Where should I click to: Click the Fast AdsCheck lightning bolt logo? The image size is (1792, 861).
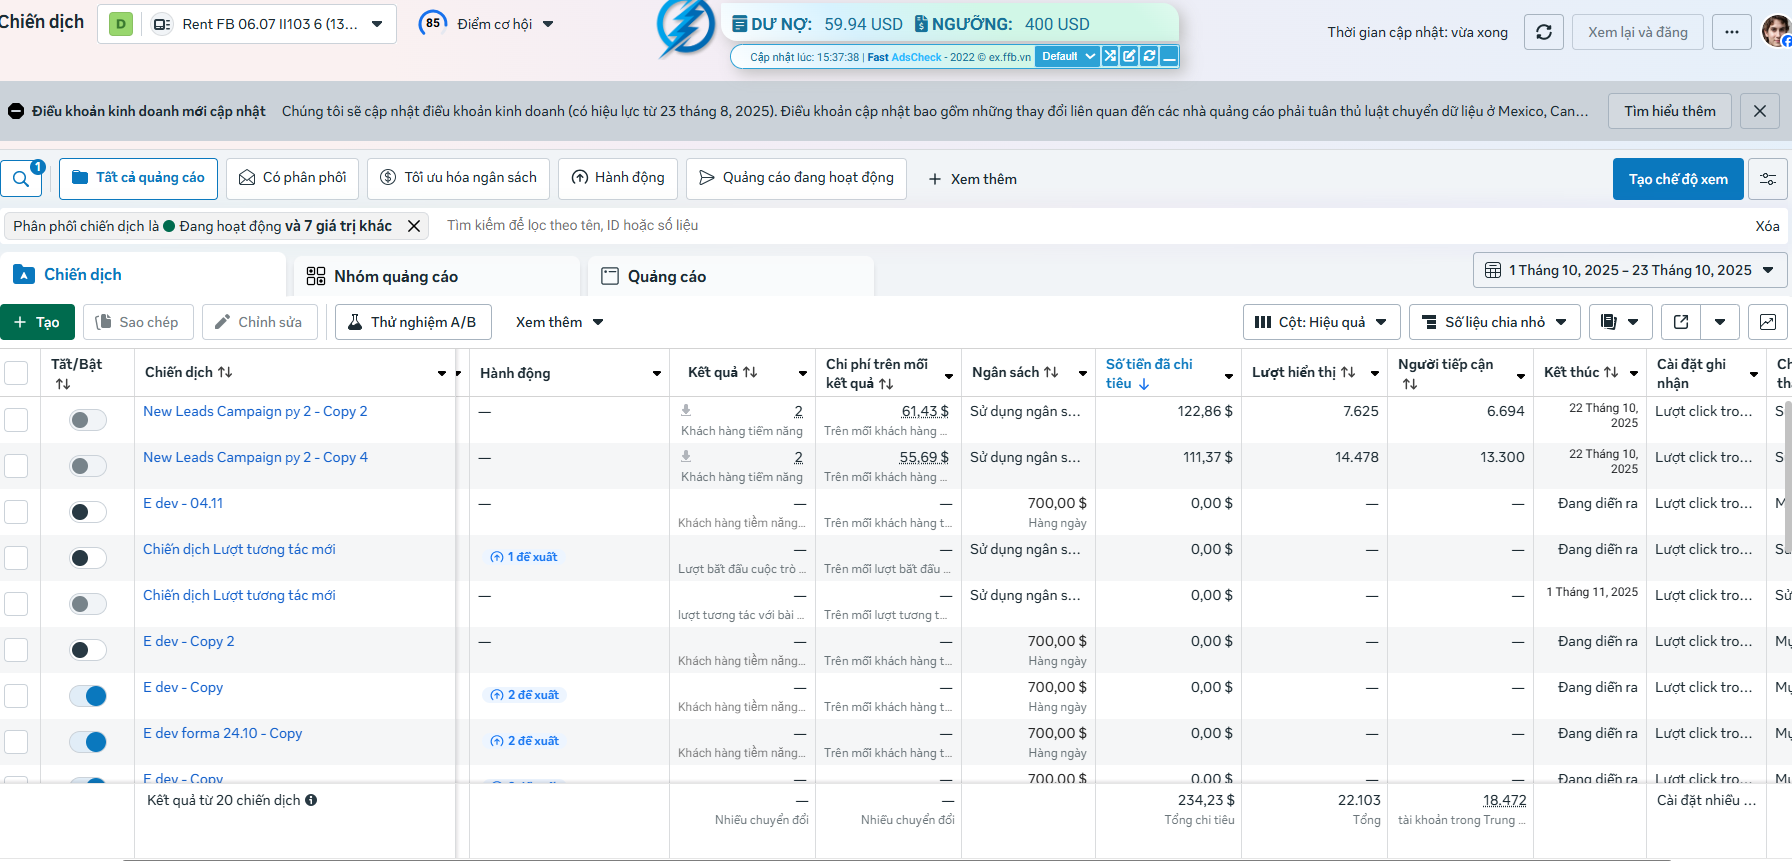pyautogui.click(x=686, y=27)
